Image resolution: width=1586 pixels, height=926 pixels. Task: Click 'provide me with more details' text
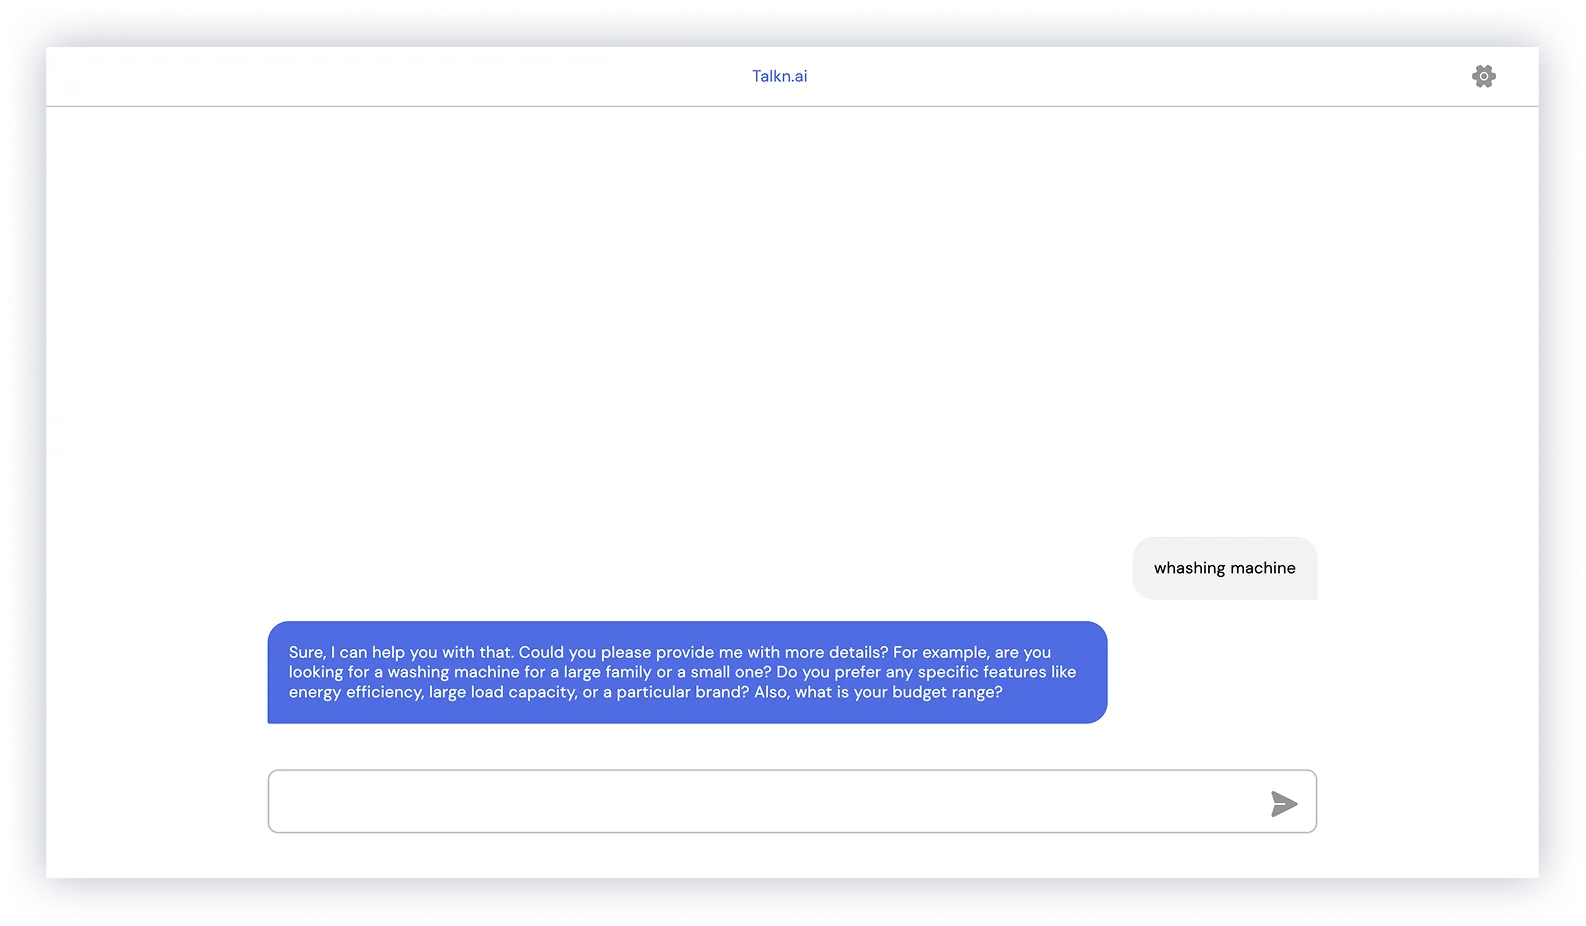pyautogui.click(x=771, y=652)
